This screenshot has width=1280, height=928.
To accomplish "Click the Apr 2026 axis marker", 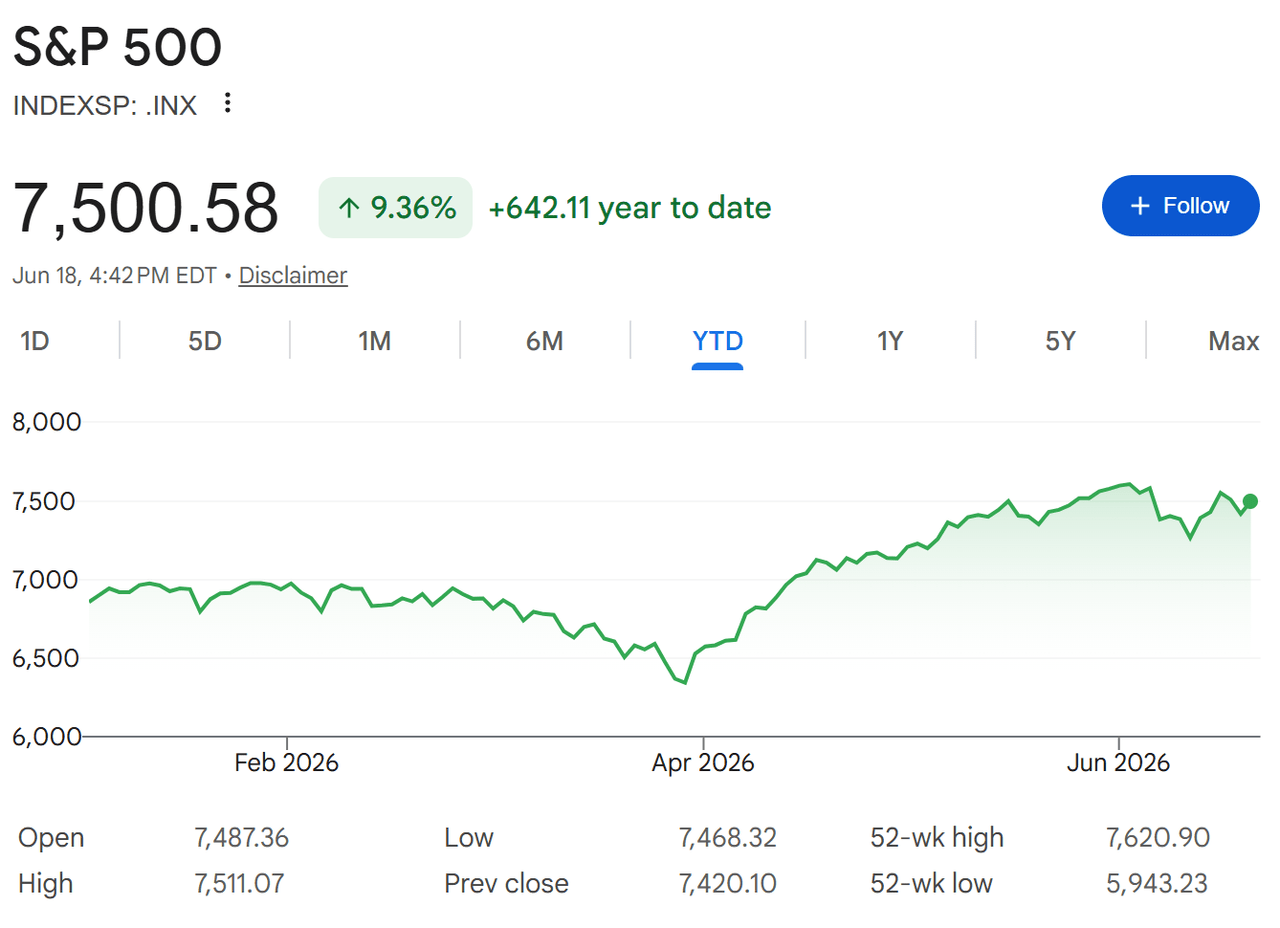I will coord(703,763).
